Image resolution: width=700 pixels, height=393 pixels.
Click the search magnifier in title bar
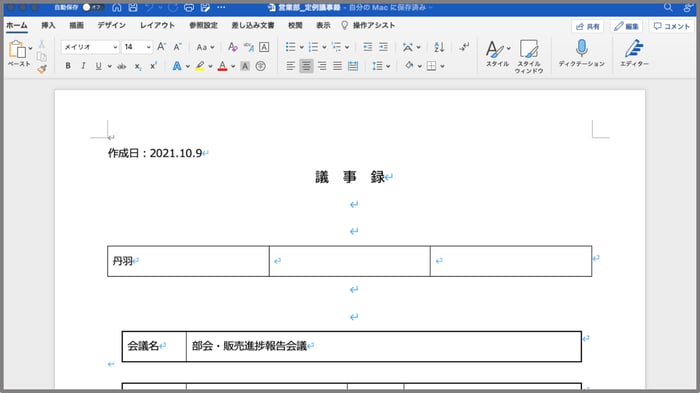click(668, 7)
